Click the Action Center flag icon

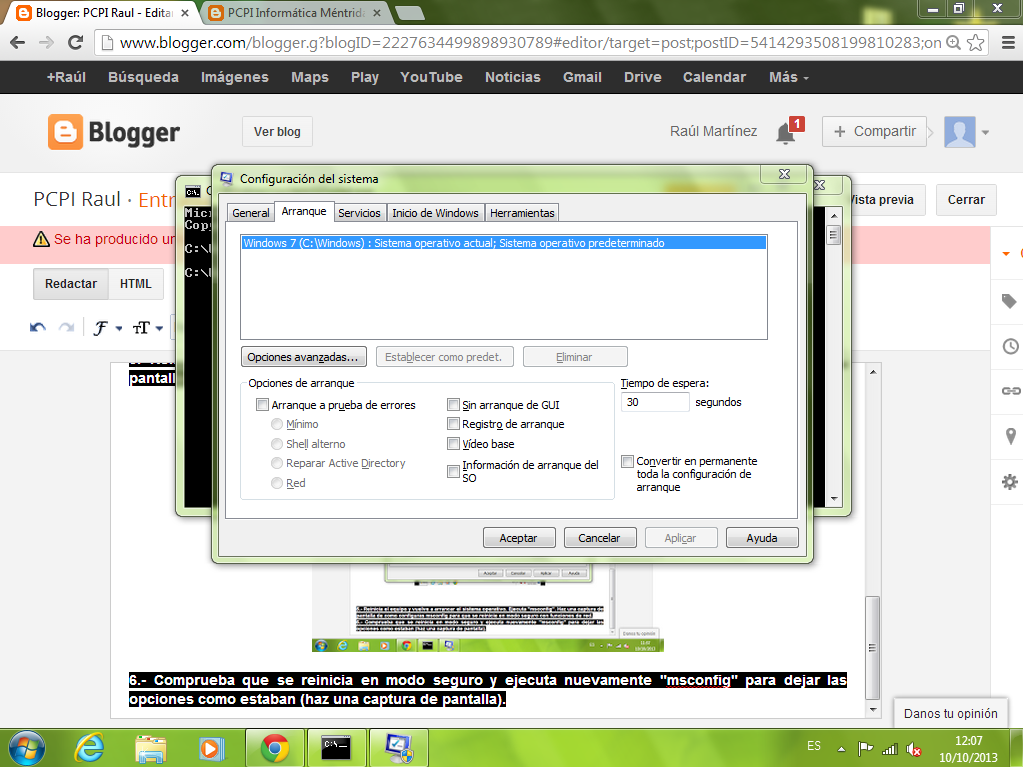[x=865, y=749]
